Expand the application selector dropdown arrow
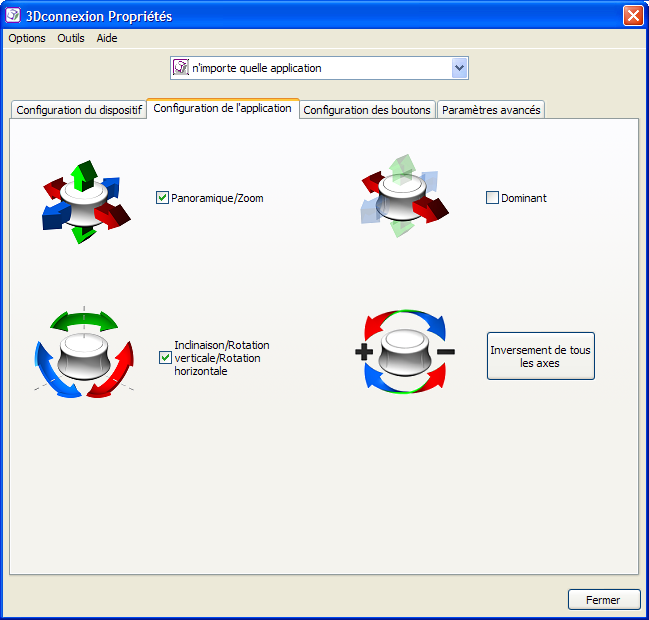The height and width of the screenshot is (620, 649). (x=459, y=68)
